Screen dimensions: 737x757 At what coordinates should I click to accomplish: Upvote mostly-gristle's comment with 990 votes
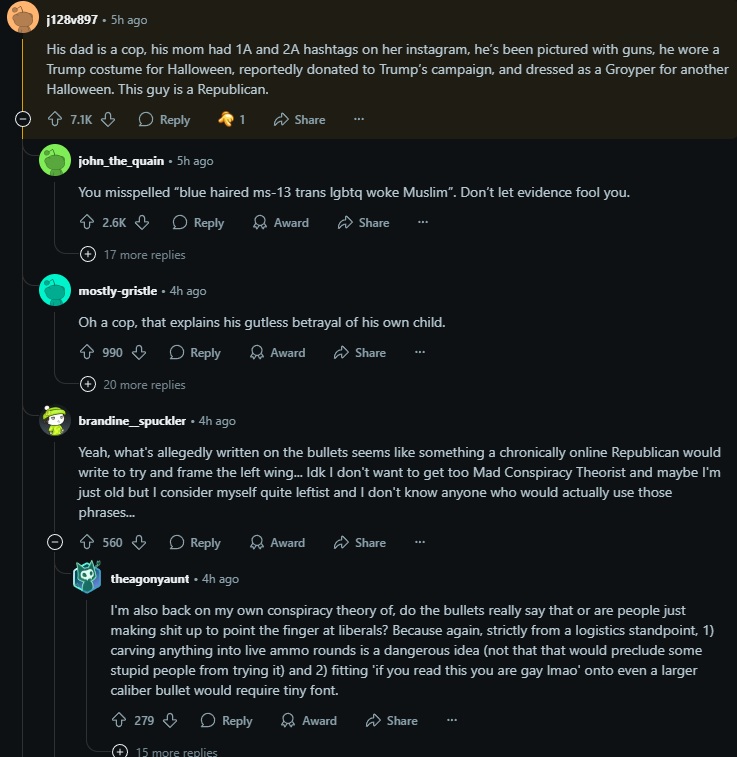87,352
